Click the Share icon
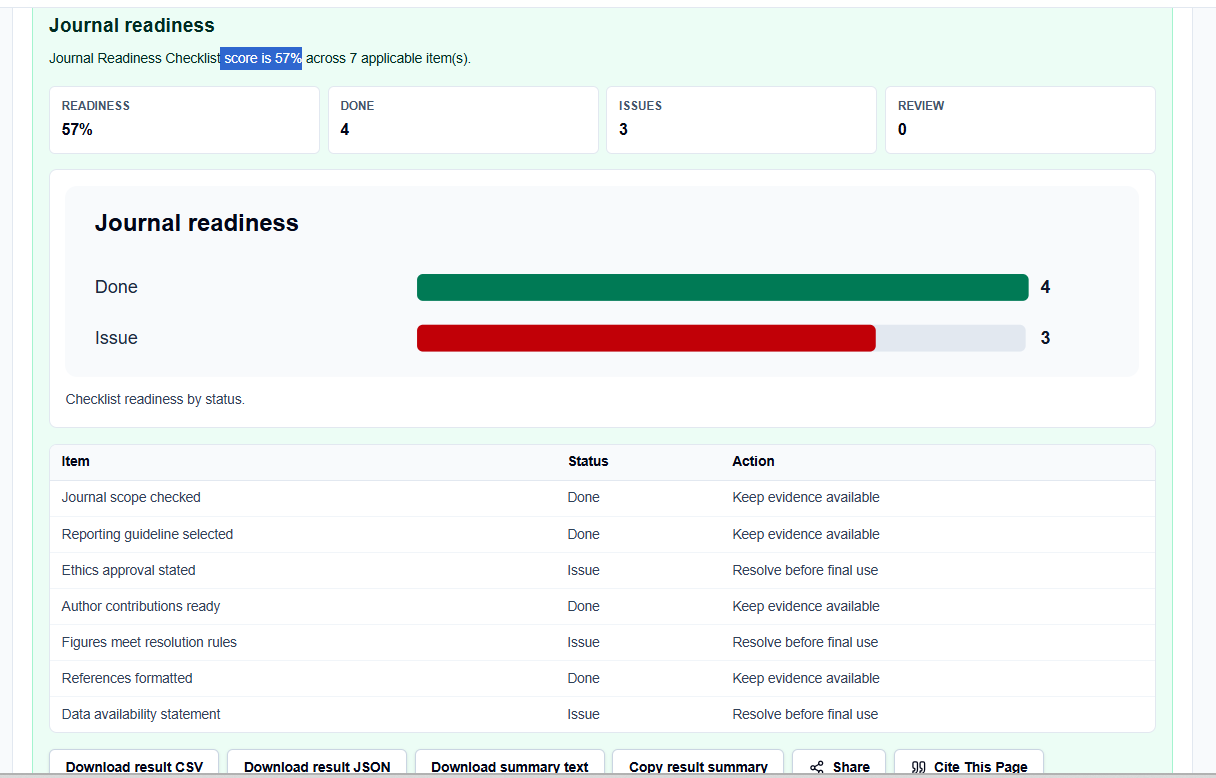The width and height of the screenshot is (1216, 778). [816, 767]
